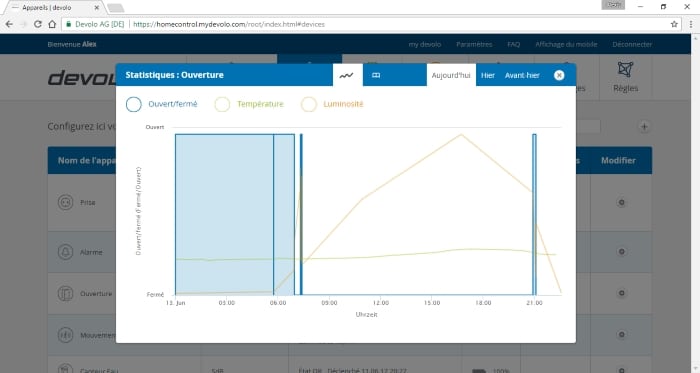
Task: Click the site security lock icon
Action: click(x=68, y=24)
